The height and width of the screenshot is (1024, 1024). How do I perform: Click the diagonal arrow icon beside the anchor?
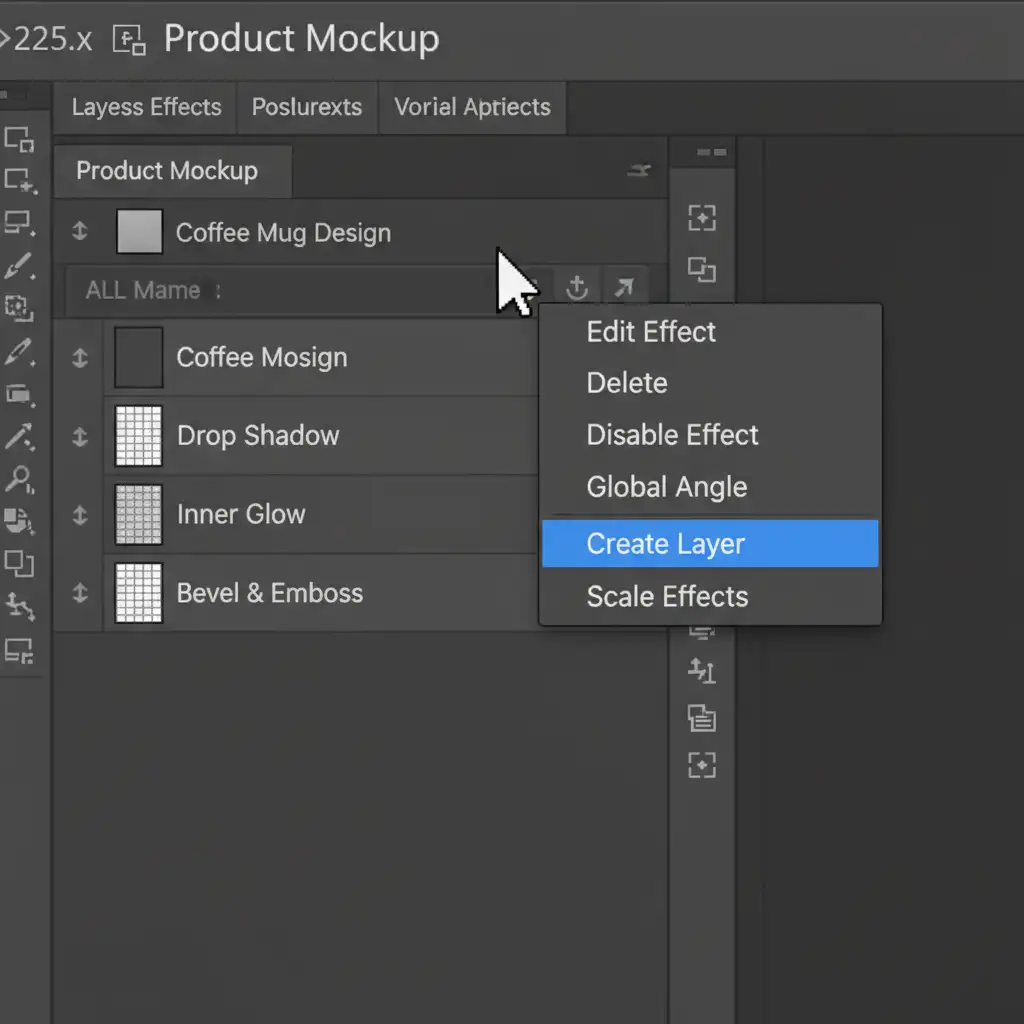tap(624, 288)
